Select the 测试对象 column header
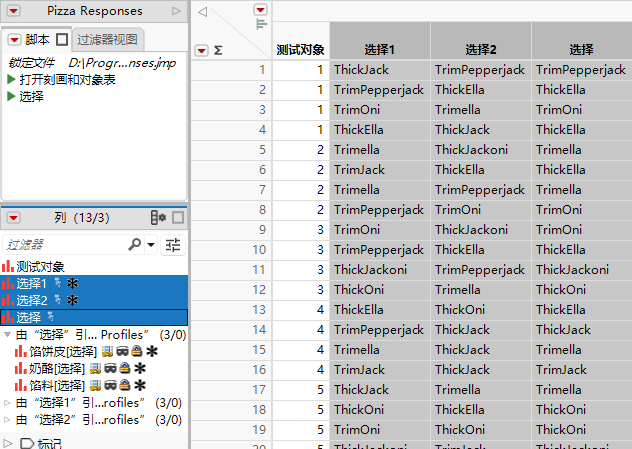 pos(301,50)
